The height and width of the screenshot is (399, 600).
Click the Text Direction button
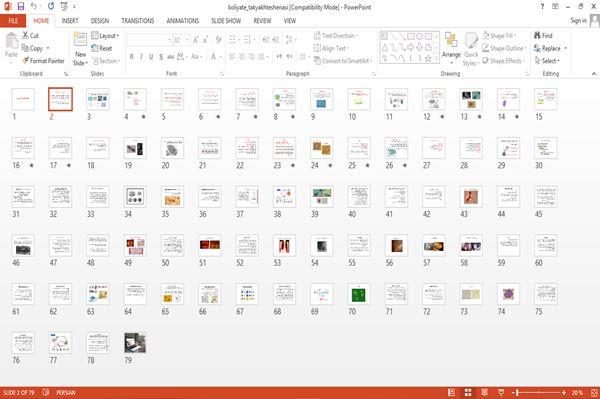click(336, 36)
